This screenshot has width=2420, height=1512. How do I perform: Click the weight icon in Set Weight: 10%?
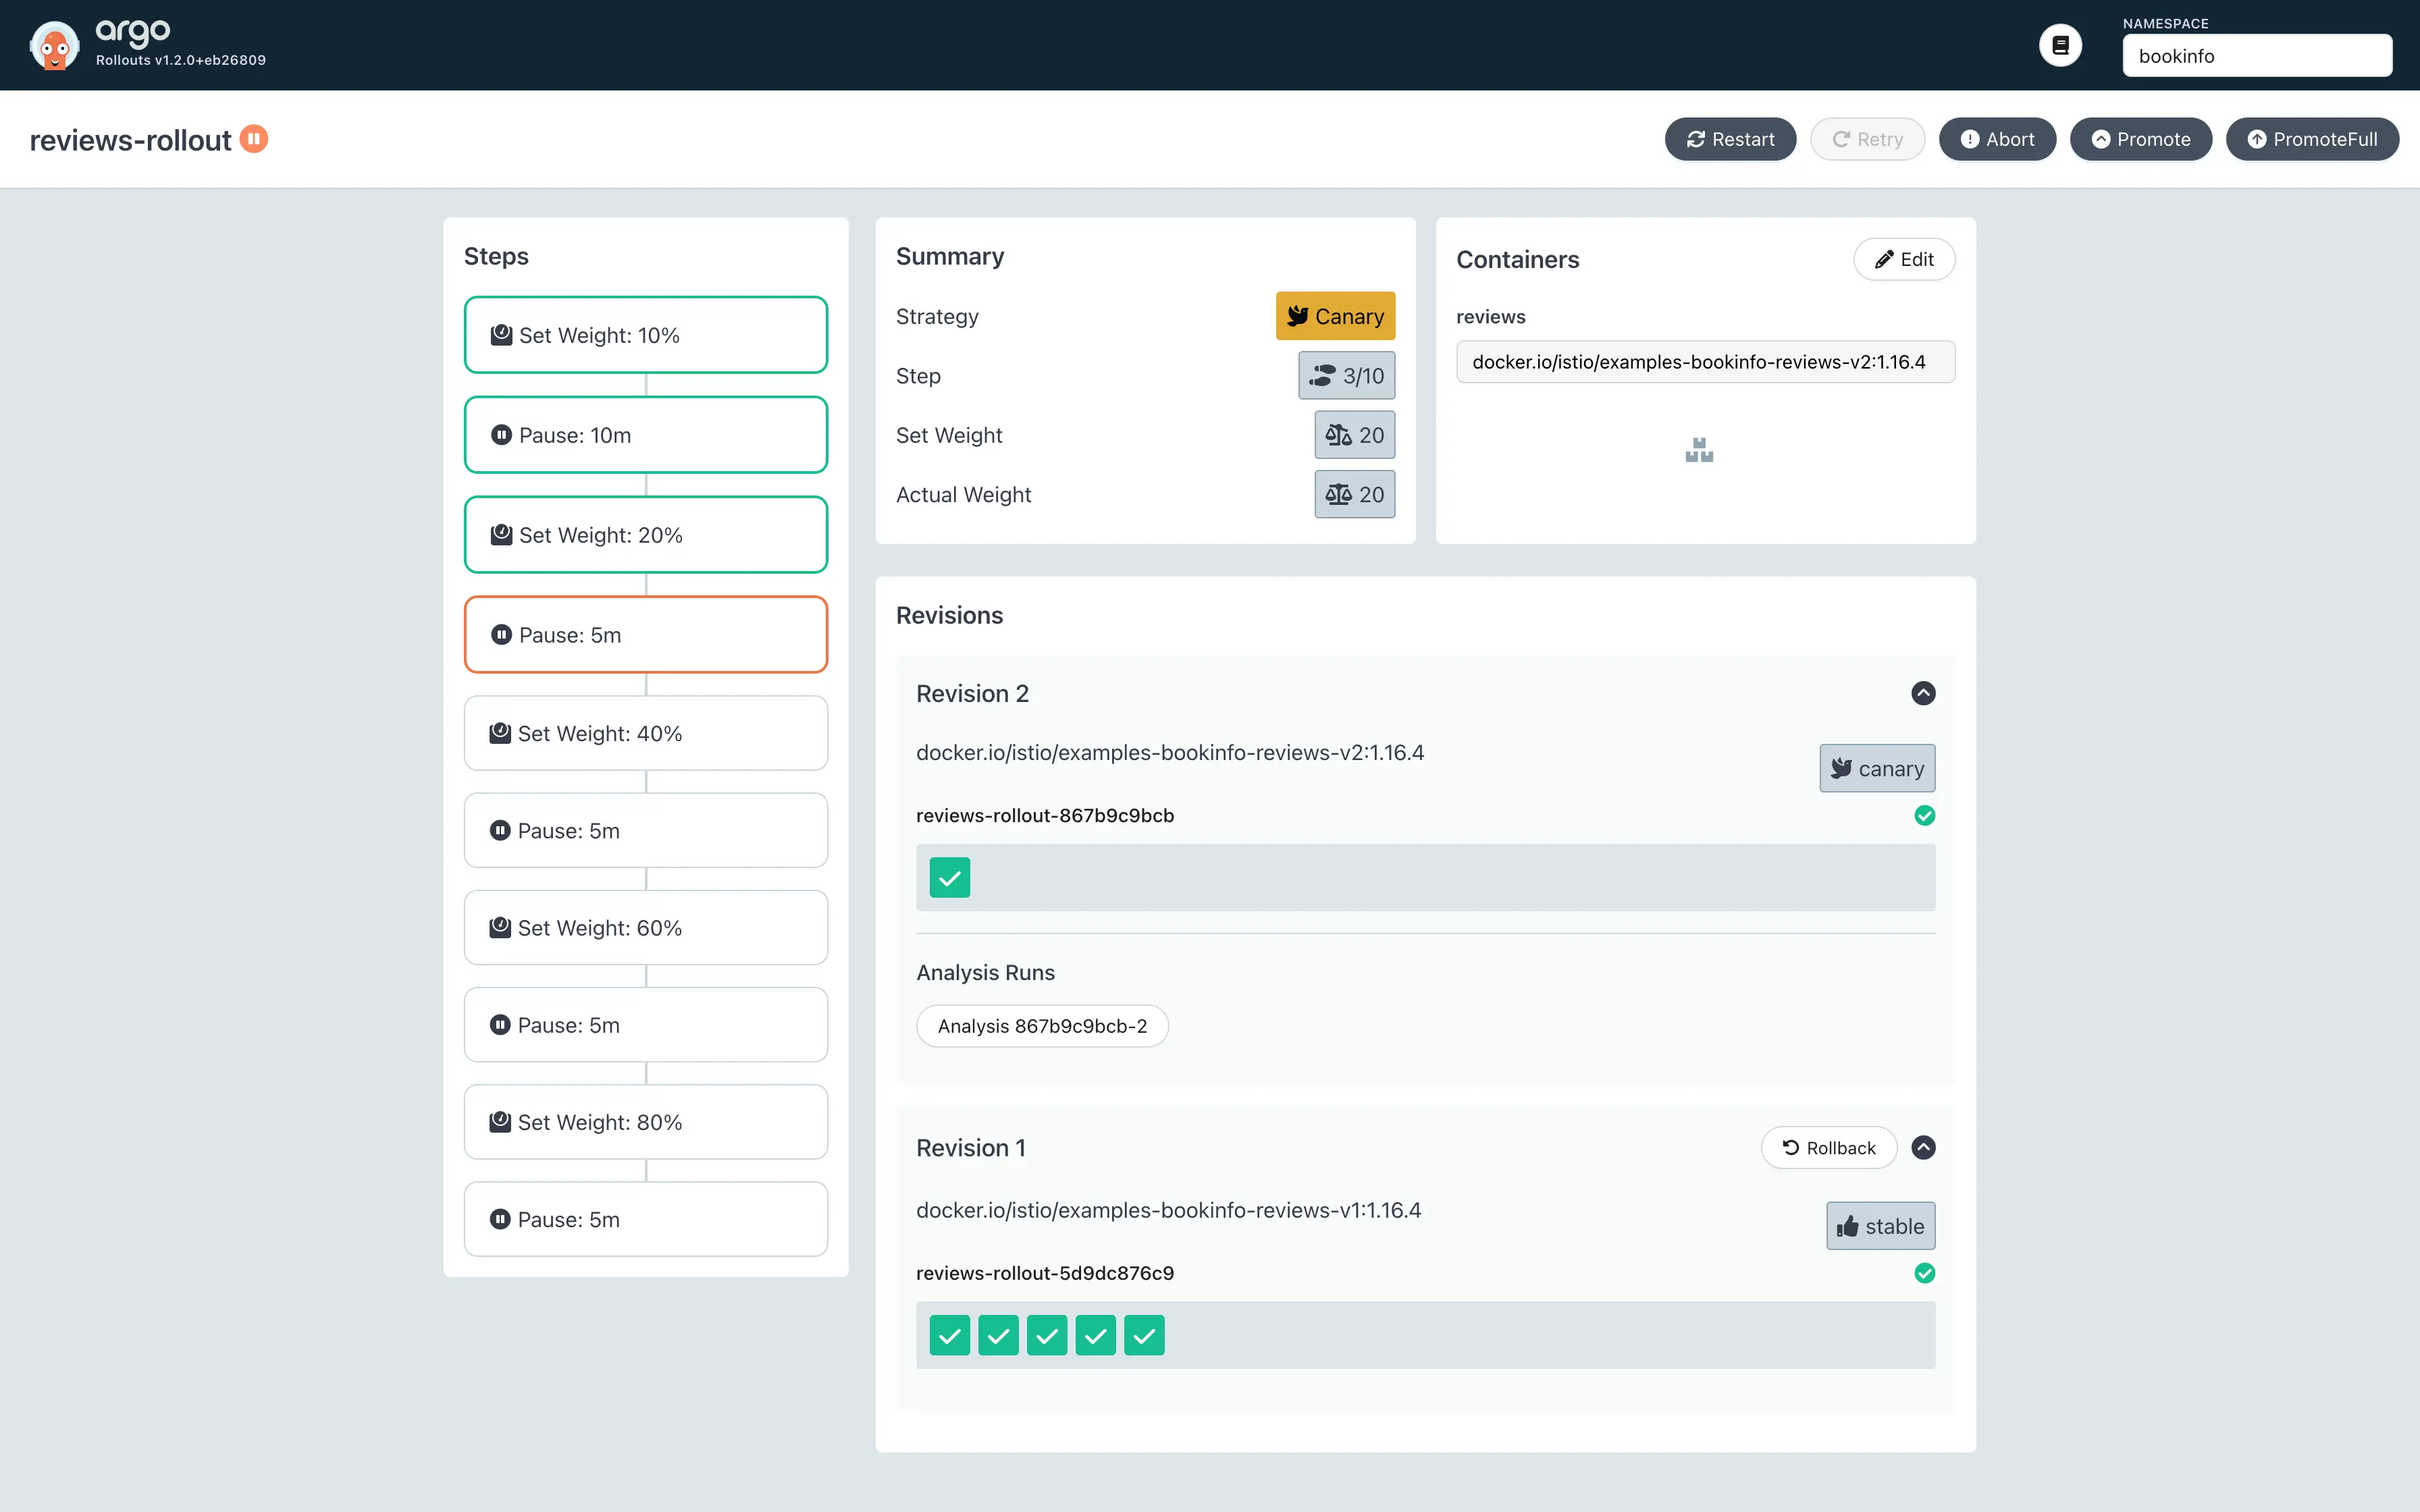point(502,335)
